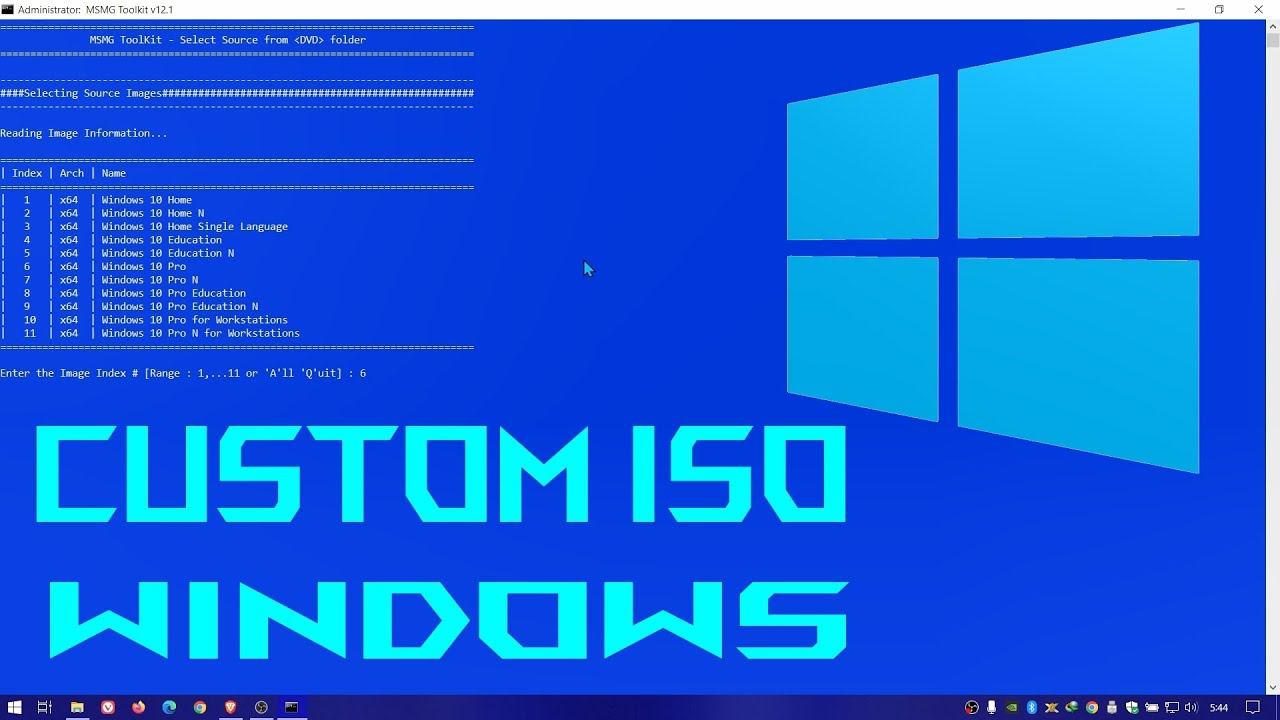Click the 'Selecting Source Images' banner line
Screen dimensions: 1280x720
click(237, 93)
